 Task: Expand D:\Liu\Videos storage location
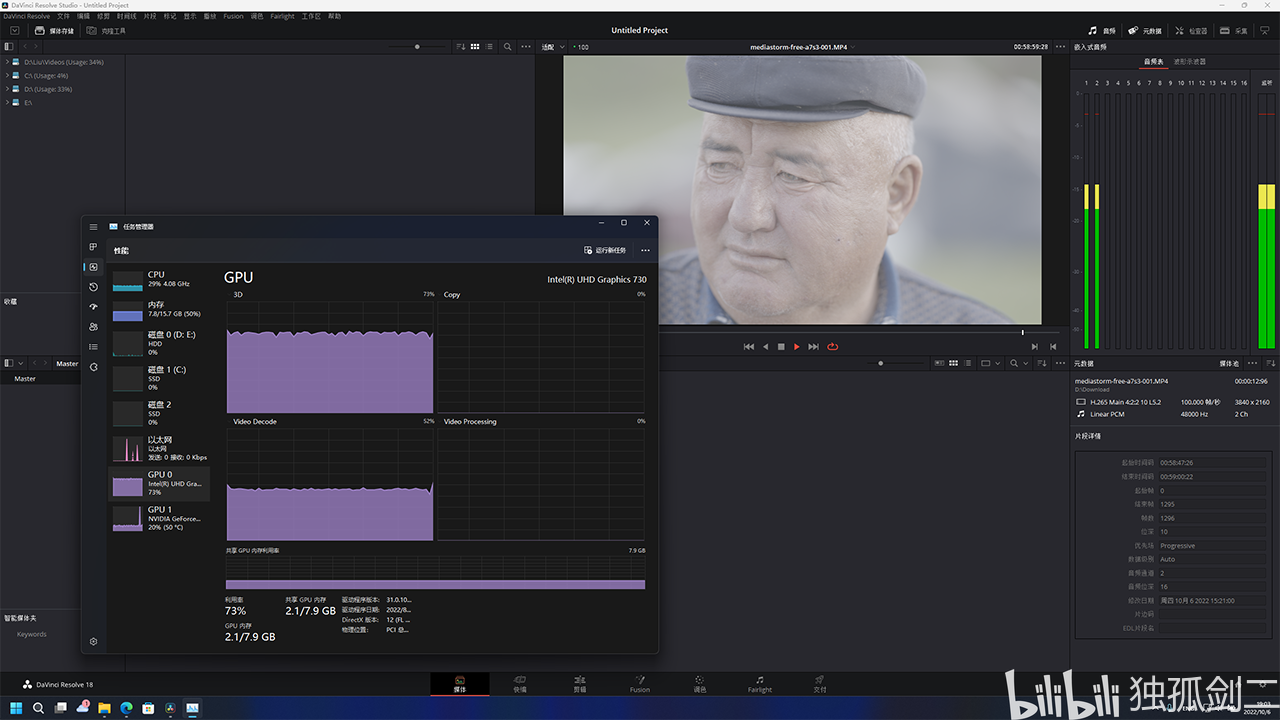[x=7, y=62]
